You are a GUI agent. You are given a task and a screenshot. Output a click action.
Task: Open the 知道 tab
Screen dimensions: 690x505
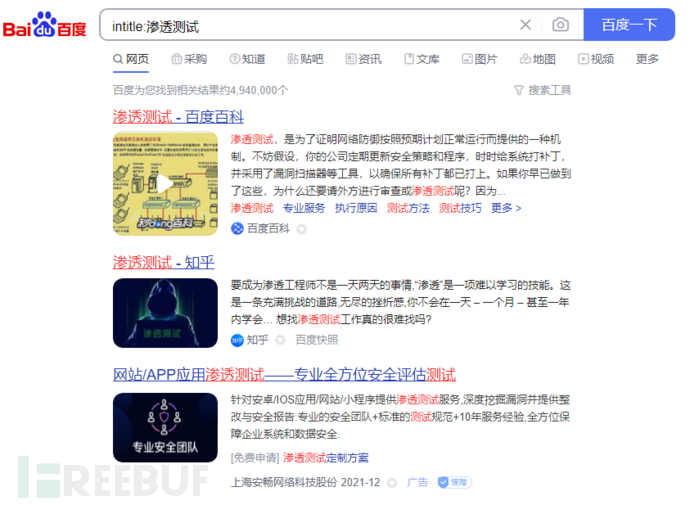(x=247, y=59)
